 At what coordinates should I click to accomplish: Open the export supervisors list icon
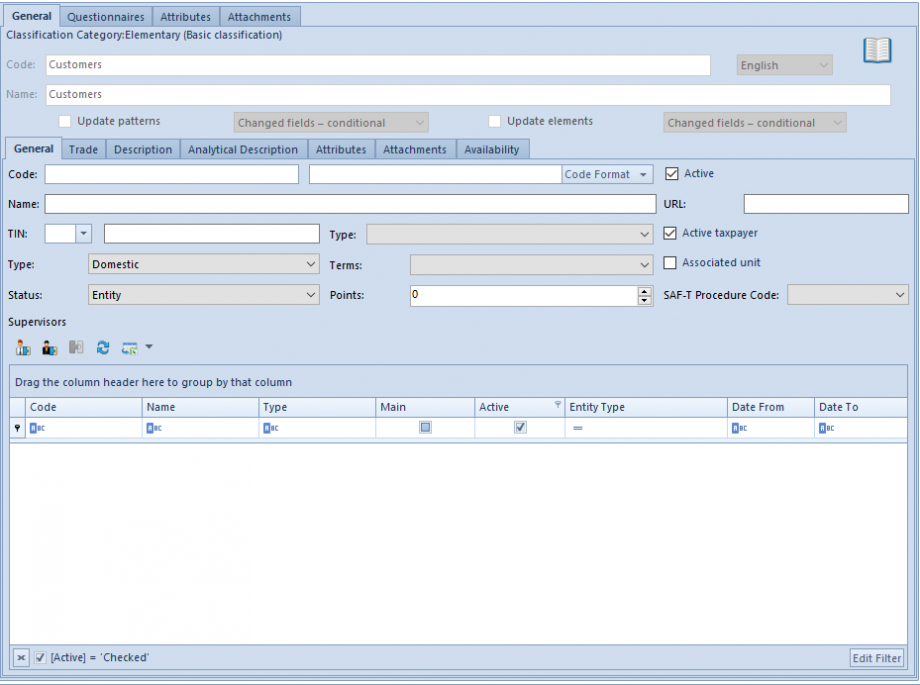pos(130,347)
